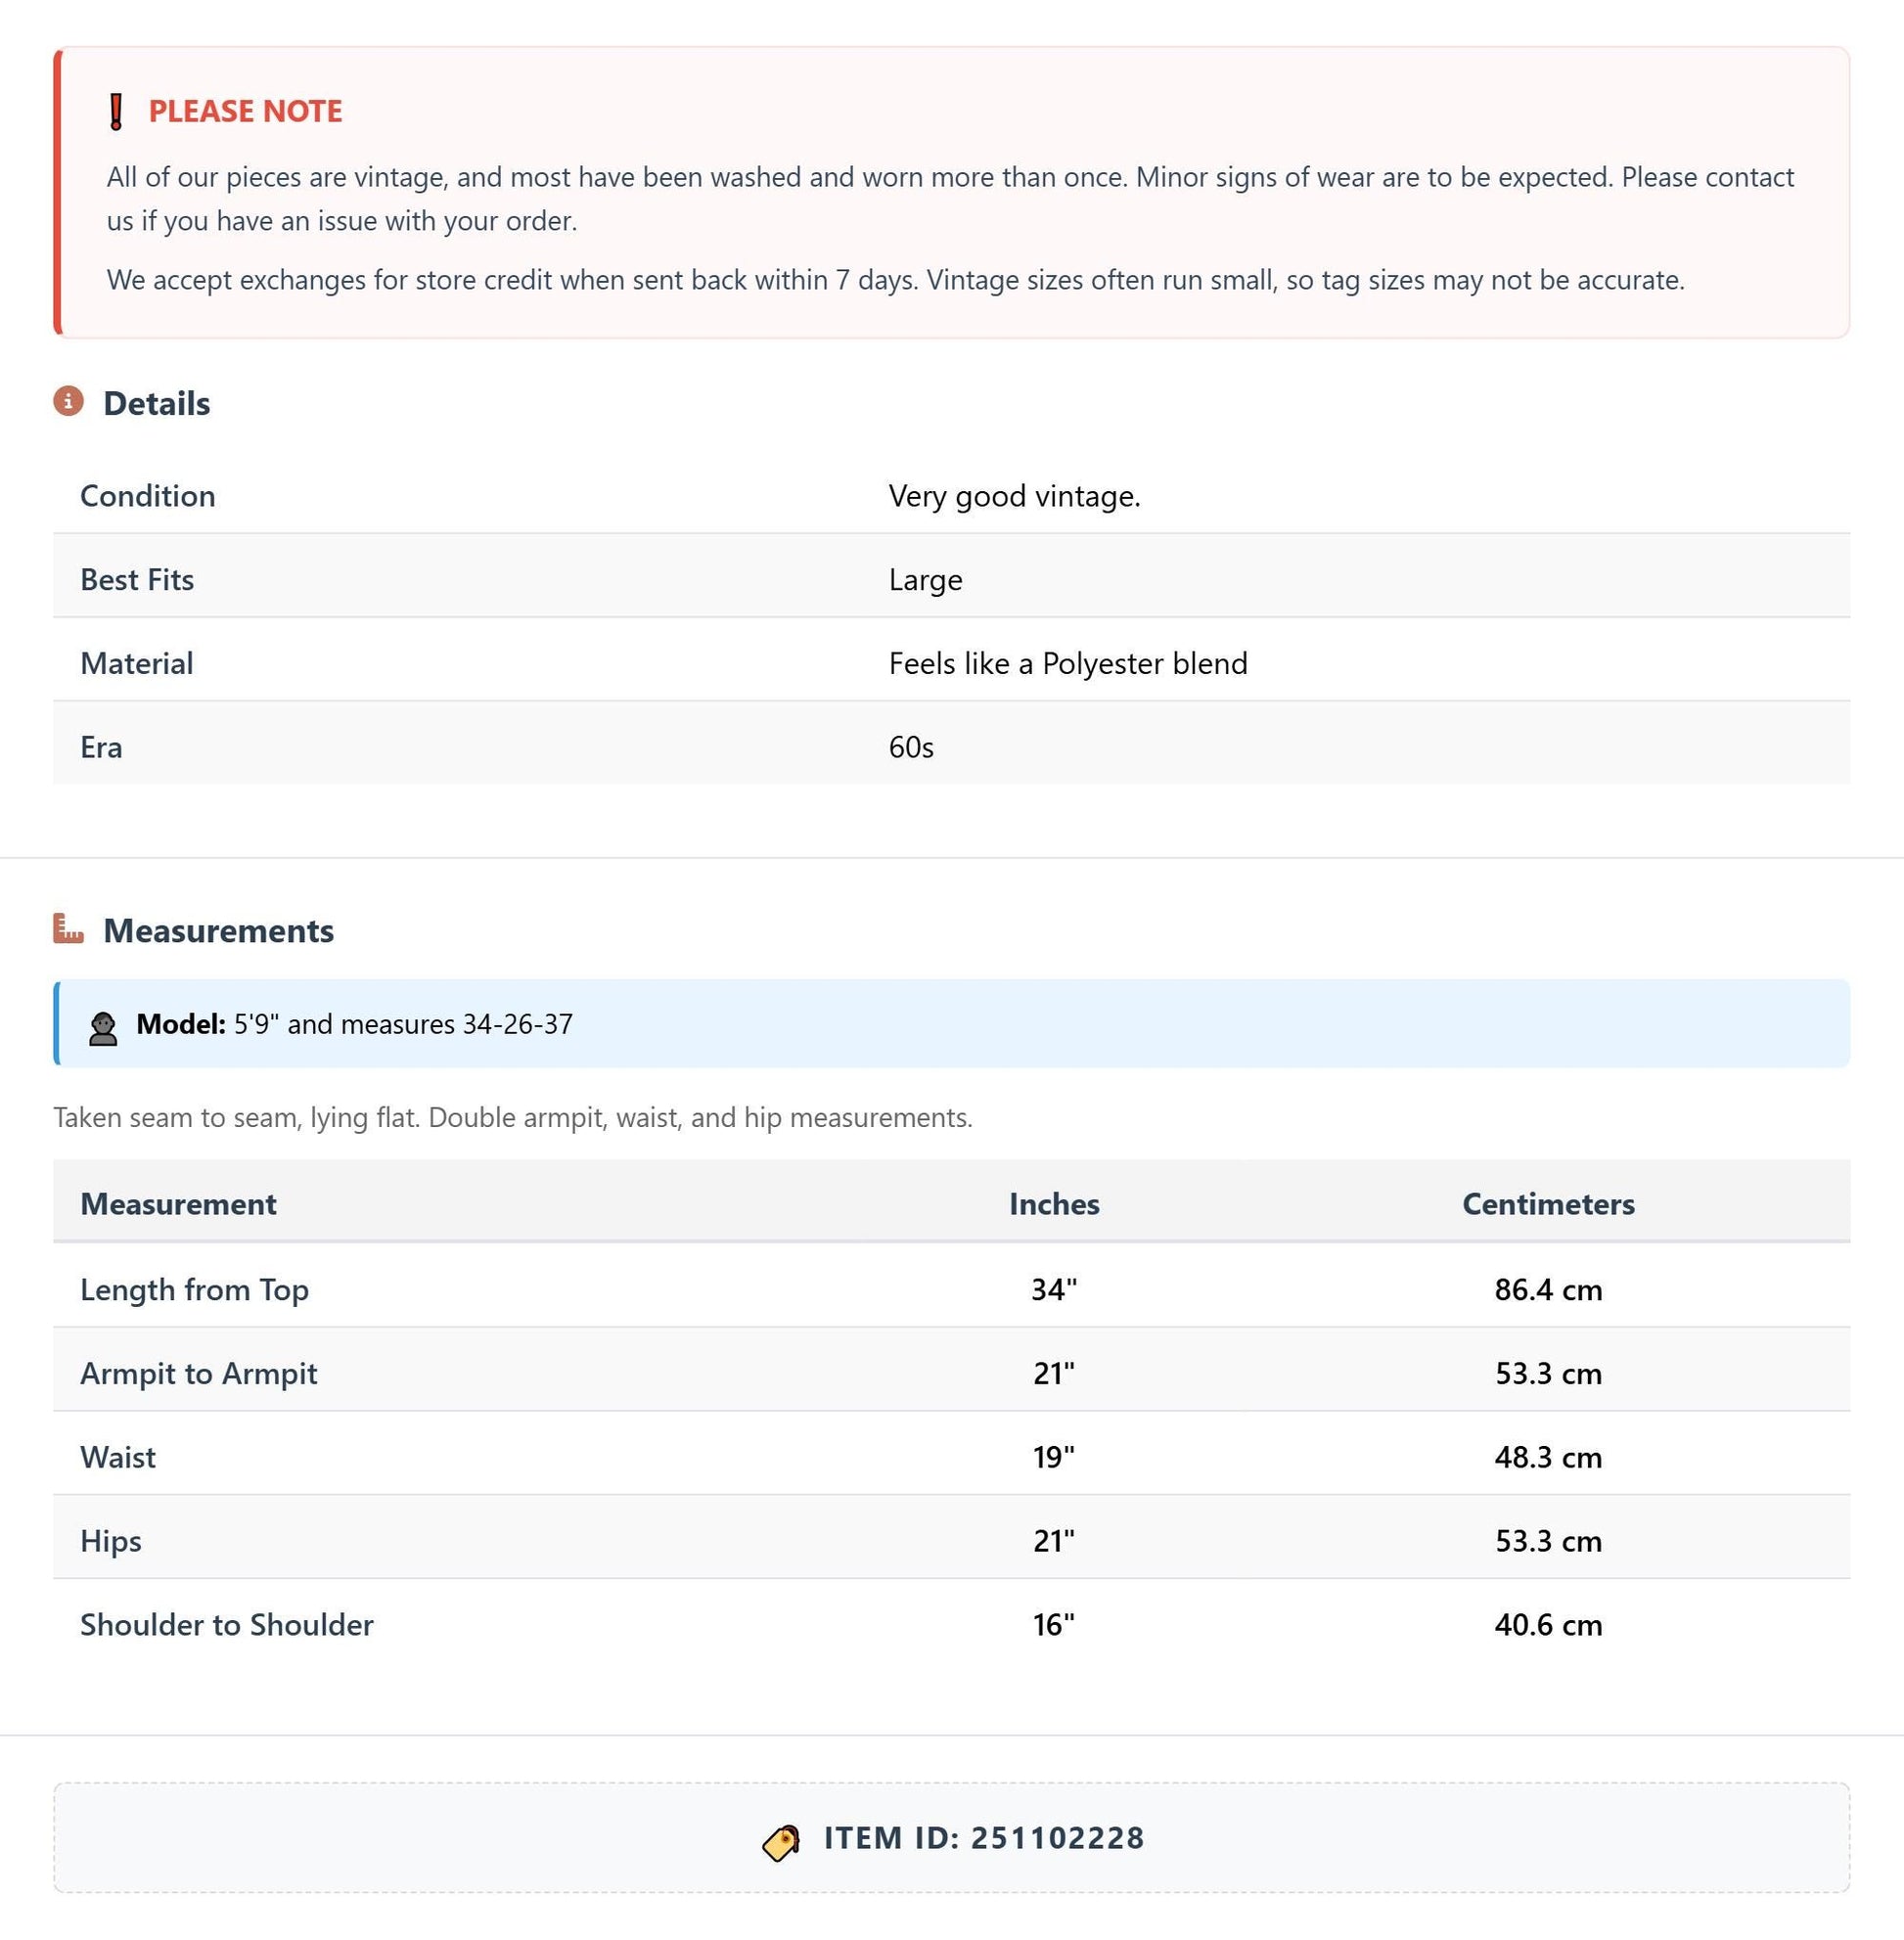Click the Inches column header

click(1054, 1203)
